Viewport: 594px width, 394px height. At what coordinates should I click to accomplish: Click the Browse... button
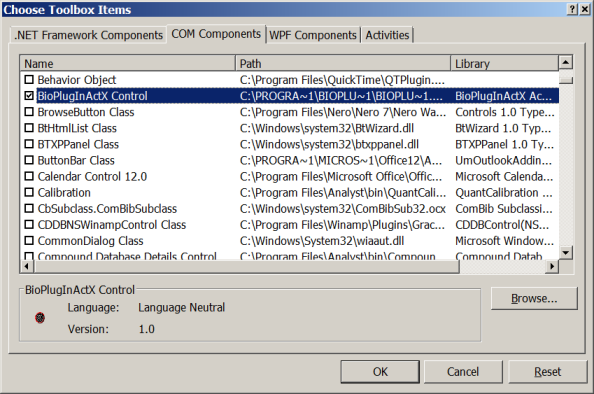tap(534, 299)
